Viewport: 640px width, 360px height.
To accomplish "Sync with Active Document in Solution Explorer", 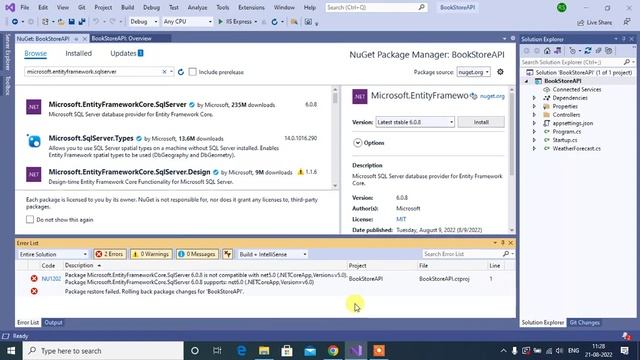I will pos(588,51).
